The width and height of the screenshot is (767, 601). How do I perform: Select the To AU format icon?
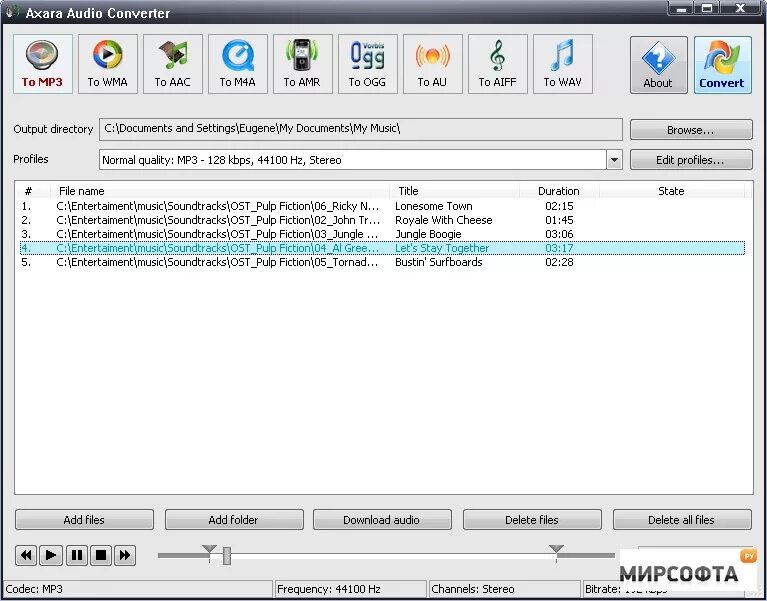coord(432,64)
